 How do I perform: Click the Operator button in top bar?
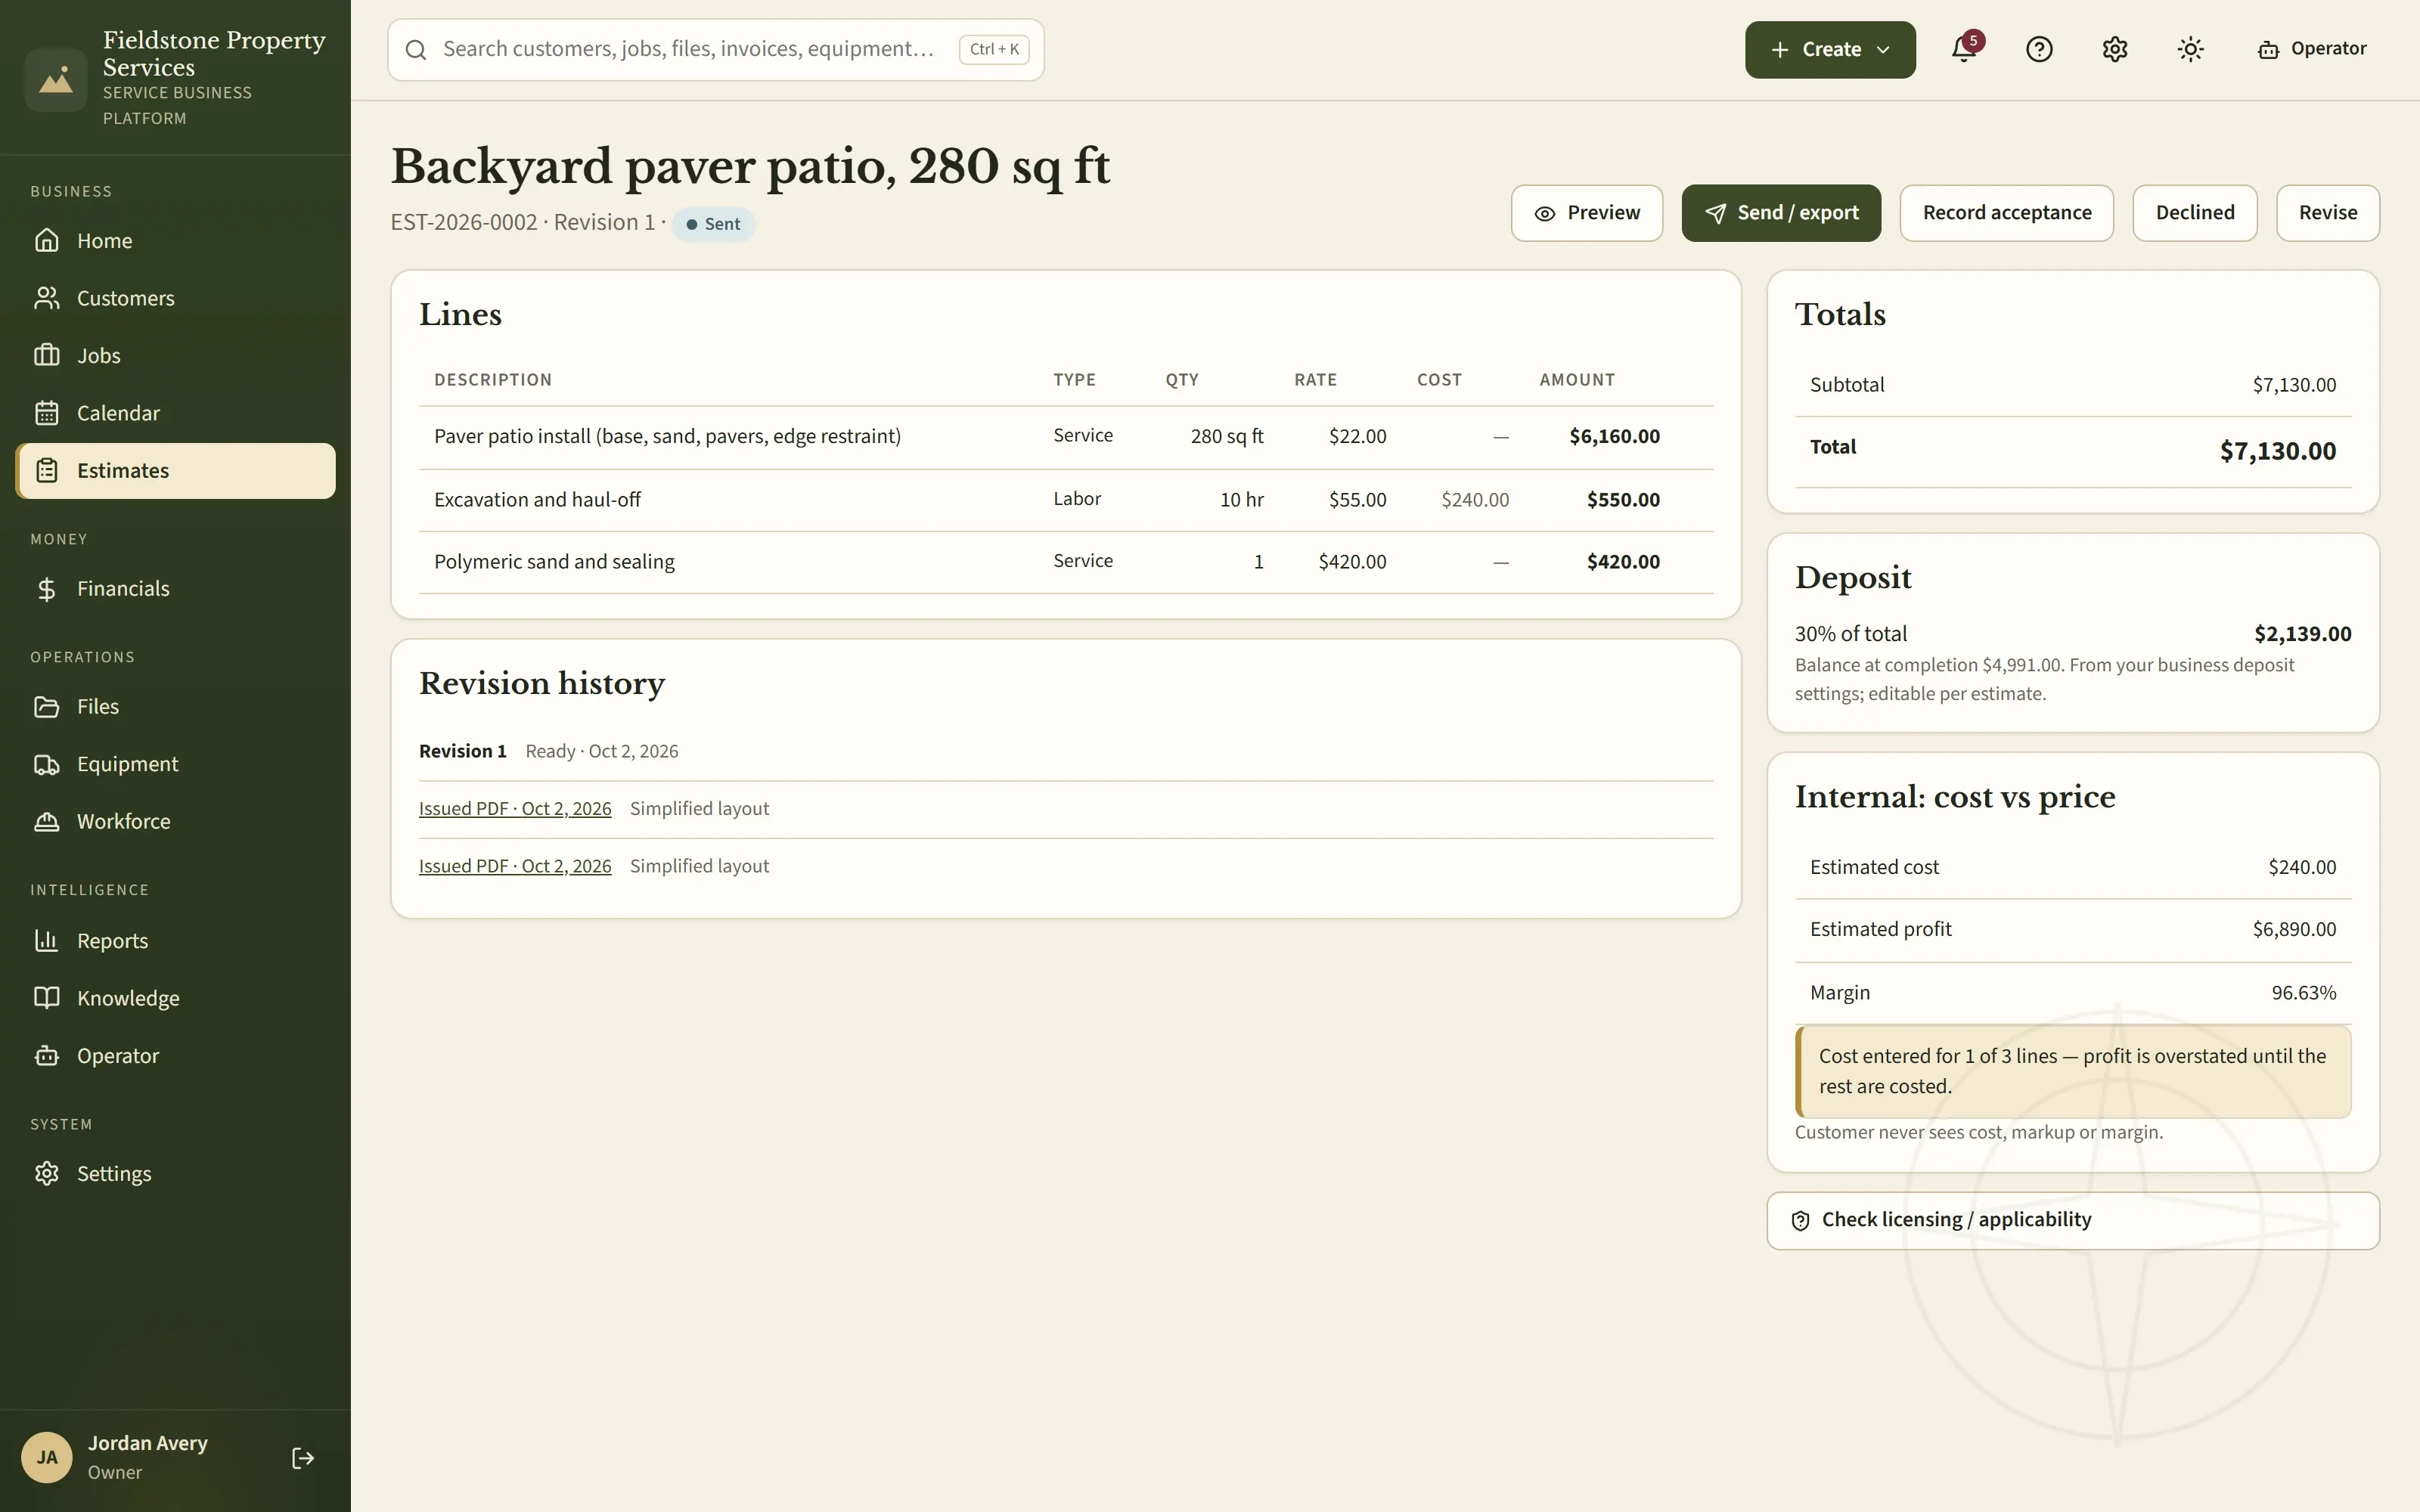tap(2312, 49)
